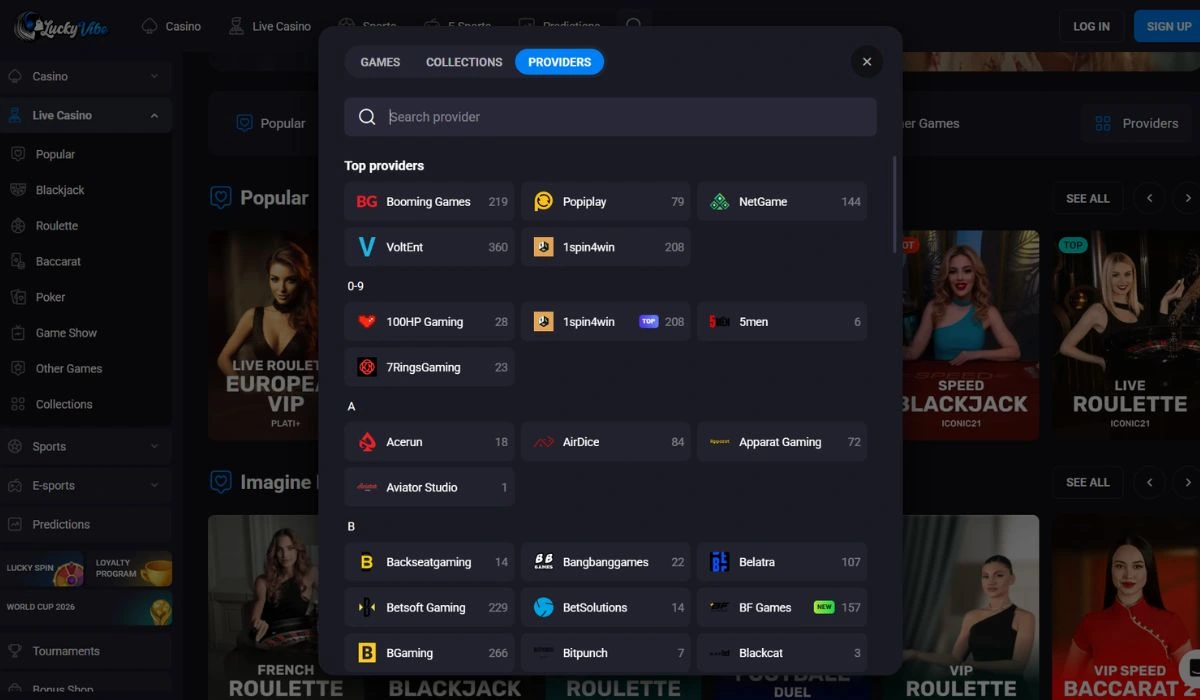Click the 100HP Gaming heart icon
The image size is (1200, 700).
coord(366,322)
